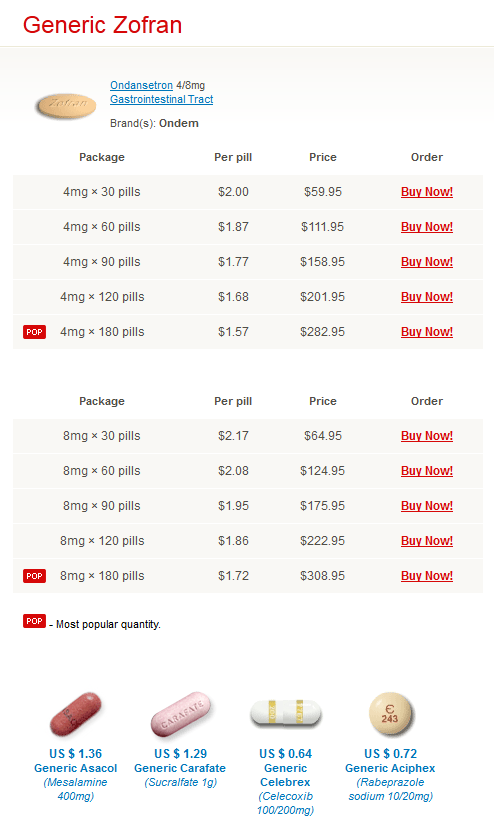The image size is (494, 835).
Task: Buy Now for 8mg × 30 pills
Action: point(427,436)
